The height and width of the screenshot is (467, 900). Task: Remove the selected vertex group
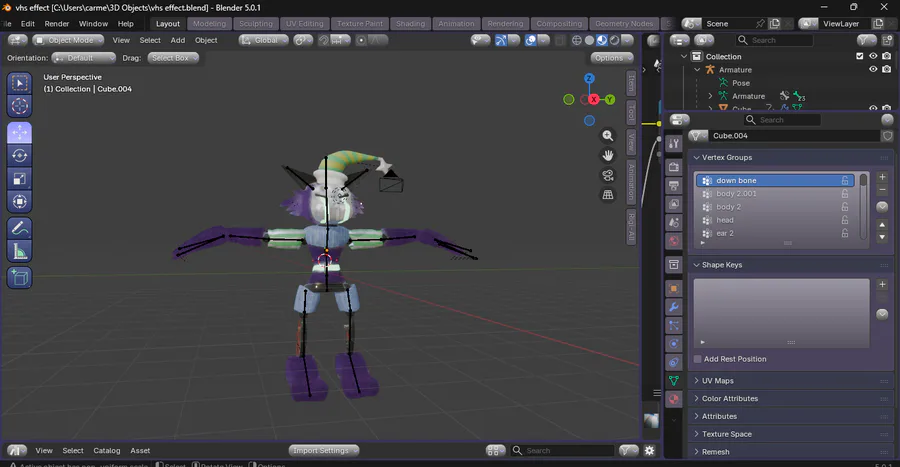tap(882, 190)
